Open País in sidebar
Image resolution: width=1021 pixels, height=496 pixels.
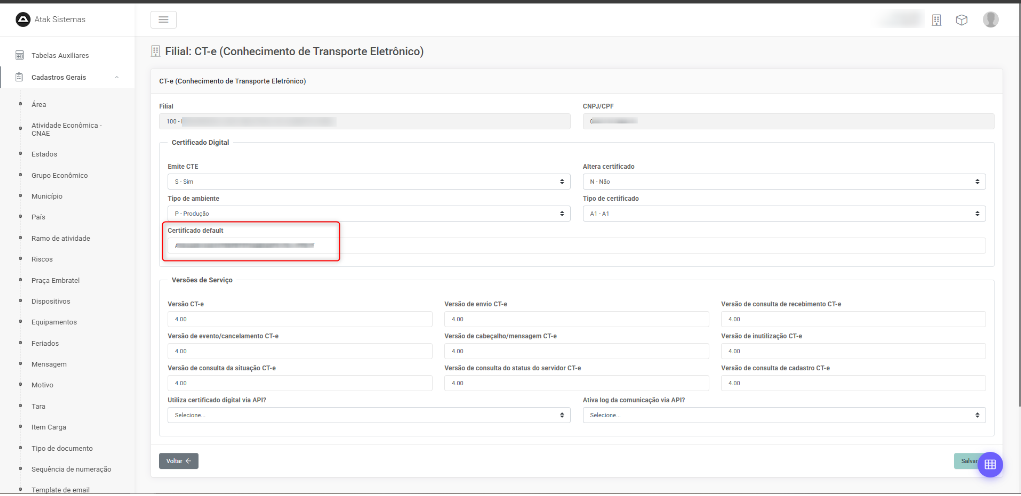(38, 217)
